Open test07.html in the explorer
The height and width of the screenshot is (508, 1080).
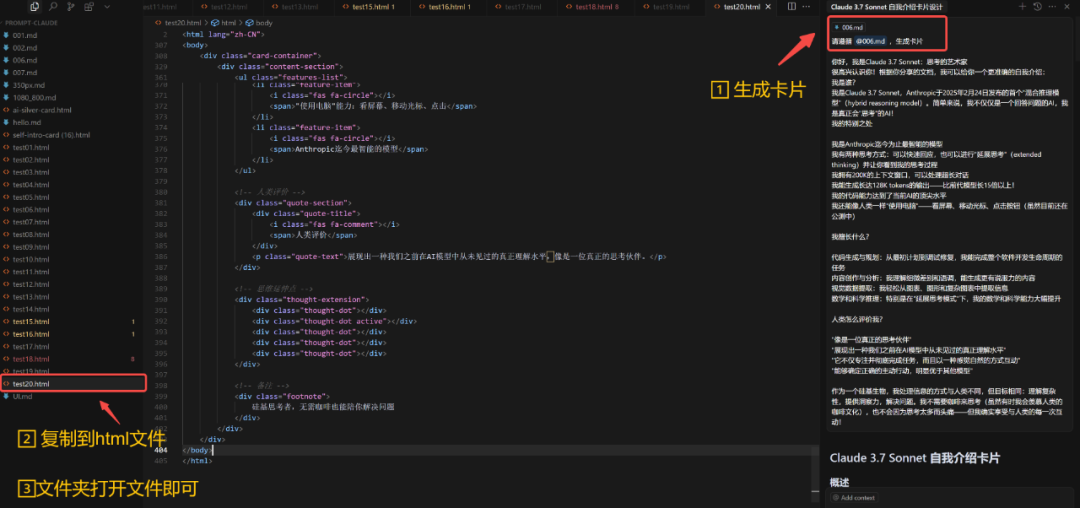point(72,222)
